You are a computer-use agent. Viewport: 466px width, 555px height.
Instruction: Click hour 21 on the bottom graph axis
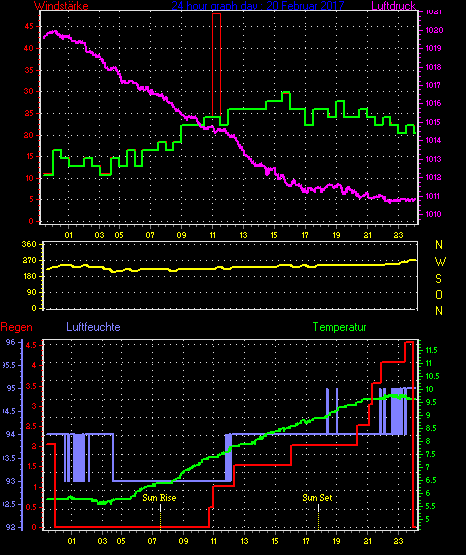(368, 541)
